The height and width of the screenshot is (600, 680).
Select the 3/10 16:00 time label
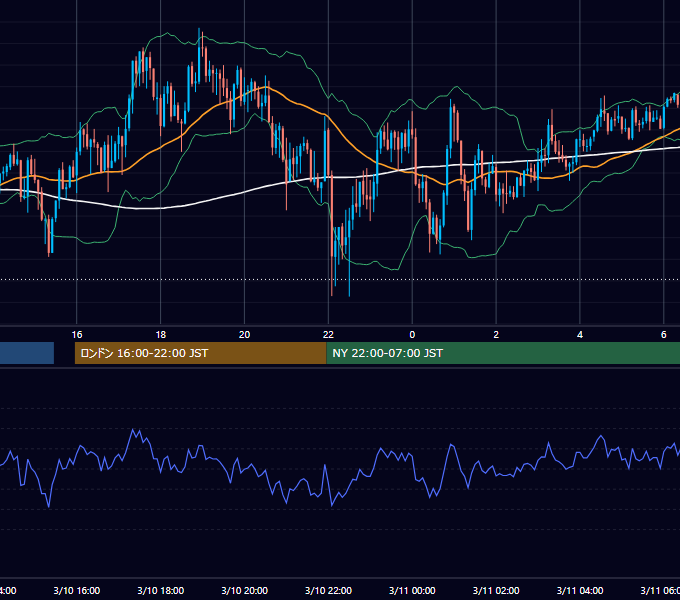(x=77, y=590)
